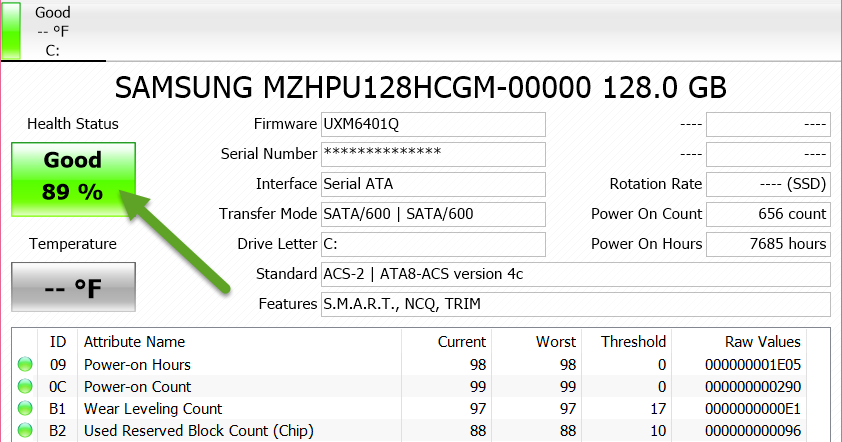Select the C: drive tab at top
842x442 pixels.
[53, 31]
